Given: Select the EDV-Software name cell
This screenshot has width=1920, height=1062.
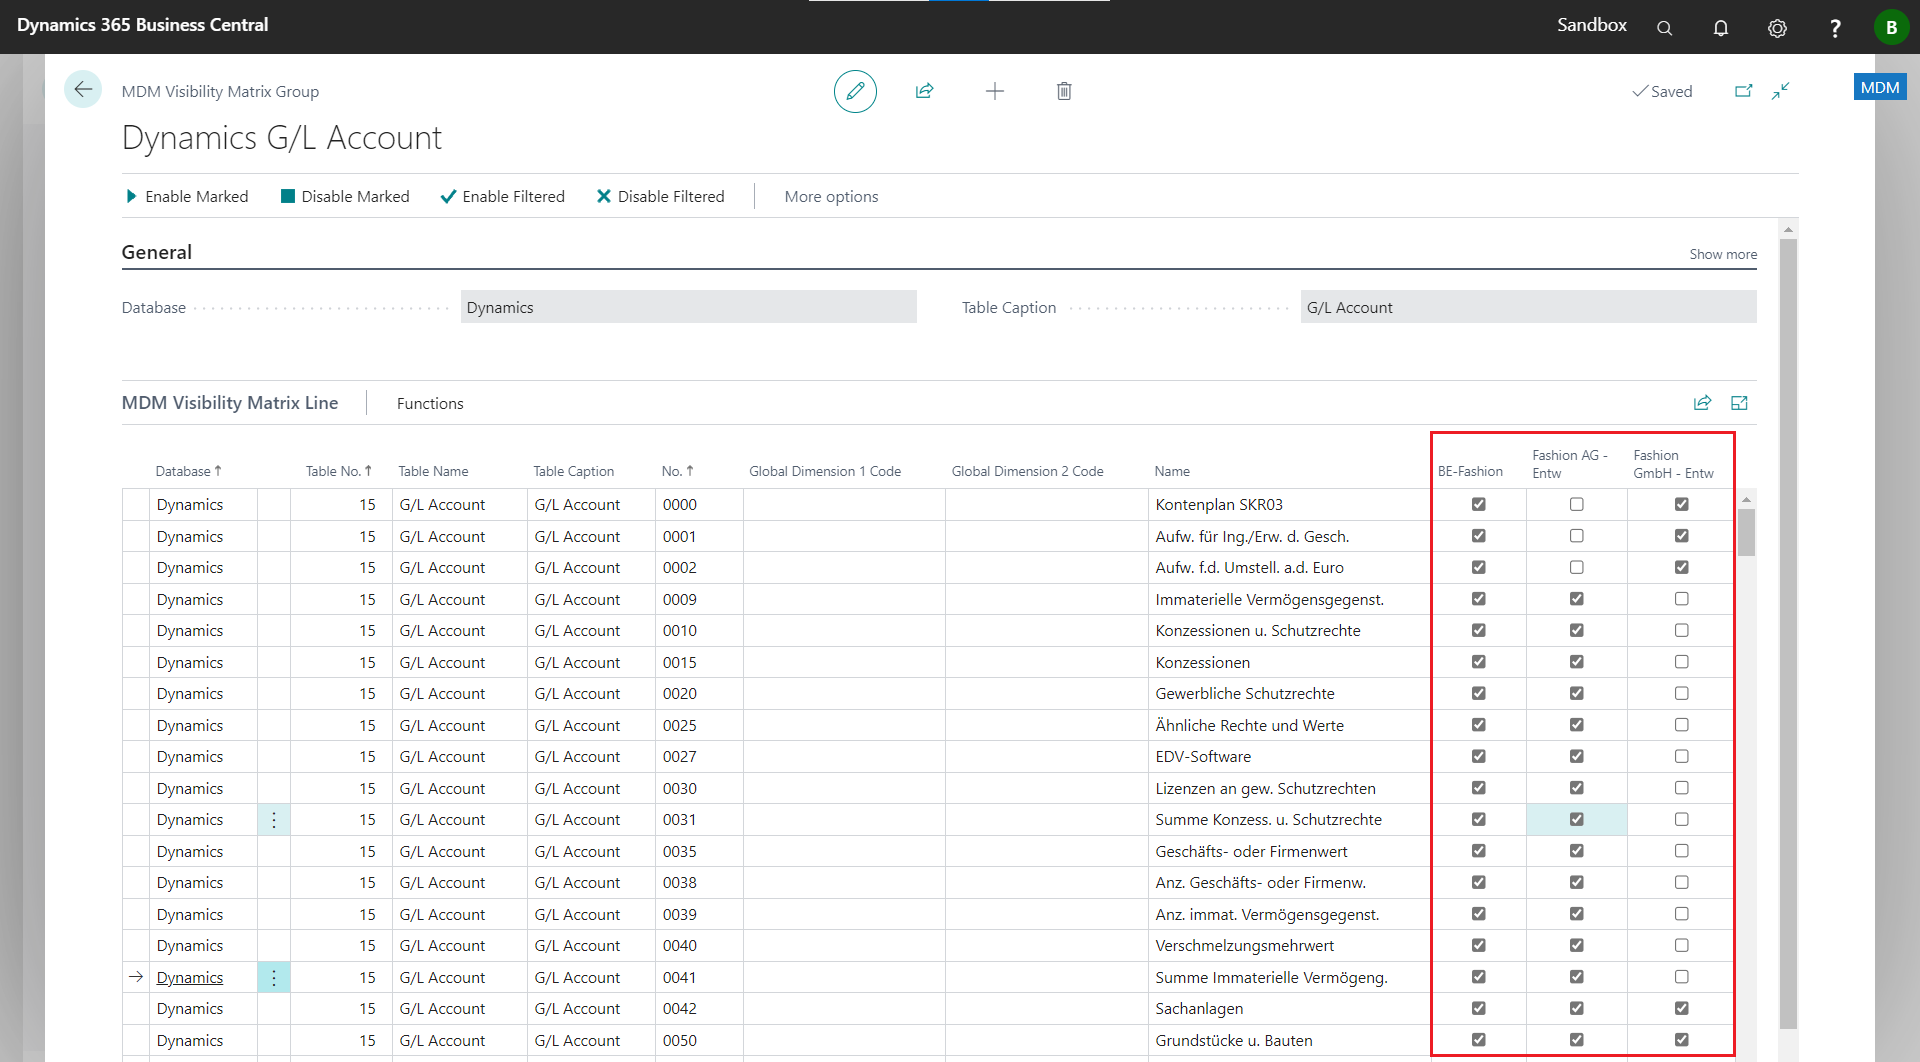Looking at the screenshot, I should (x=1290, y=757).
